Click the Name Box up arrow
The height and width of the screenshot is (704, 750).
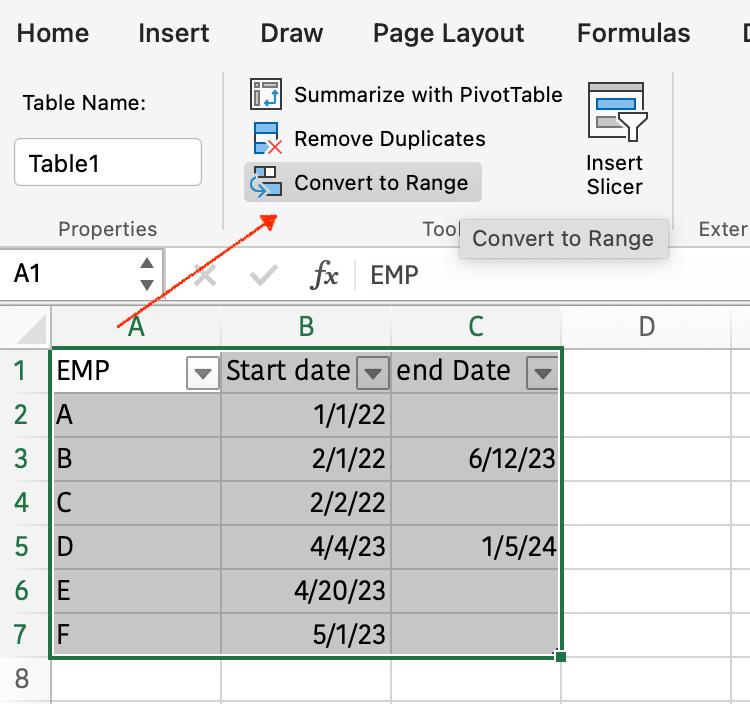pyautogui.click(x=147, y=264)
